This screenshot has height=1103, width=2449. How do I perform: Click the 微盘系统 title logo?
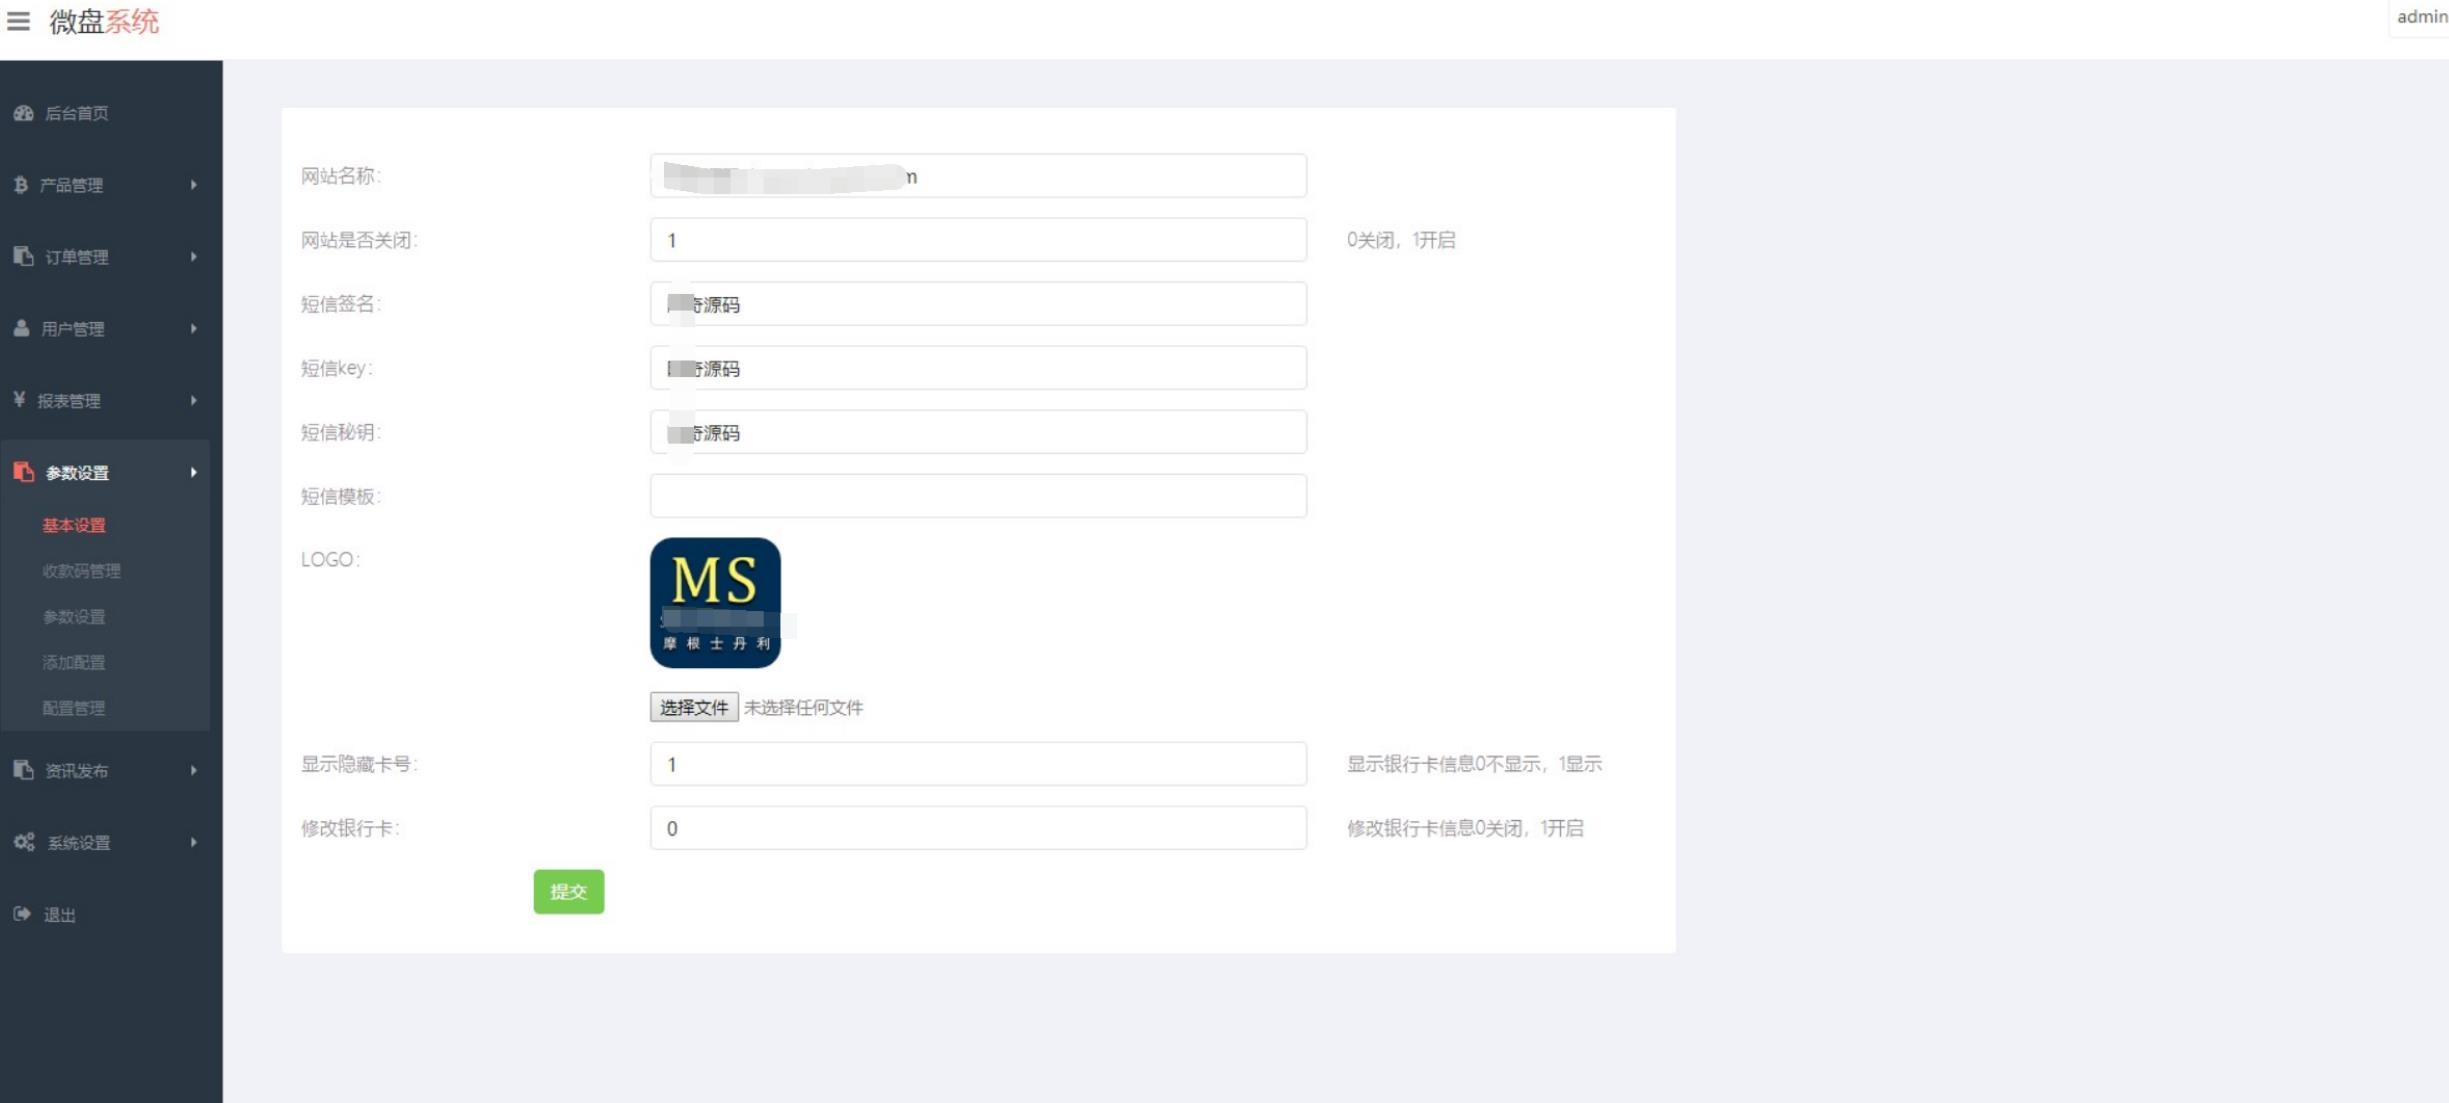[x=104, y=22]
